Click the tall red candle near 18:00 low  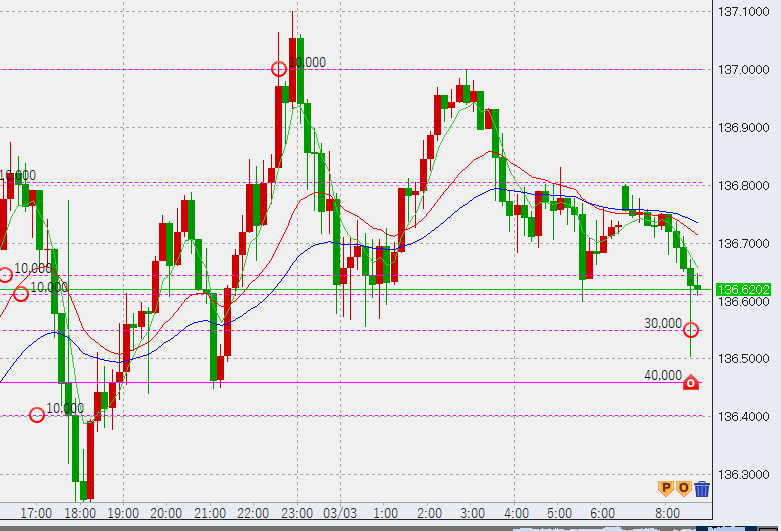(x=89, y=459)
